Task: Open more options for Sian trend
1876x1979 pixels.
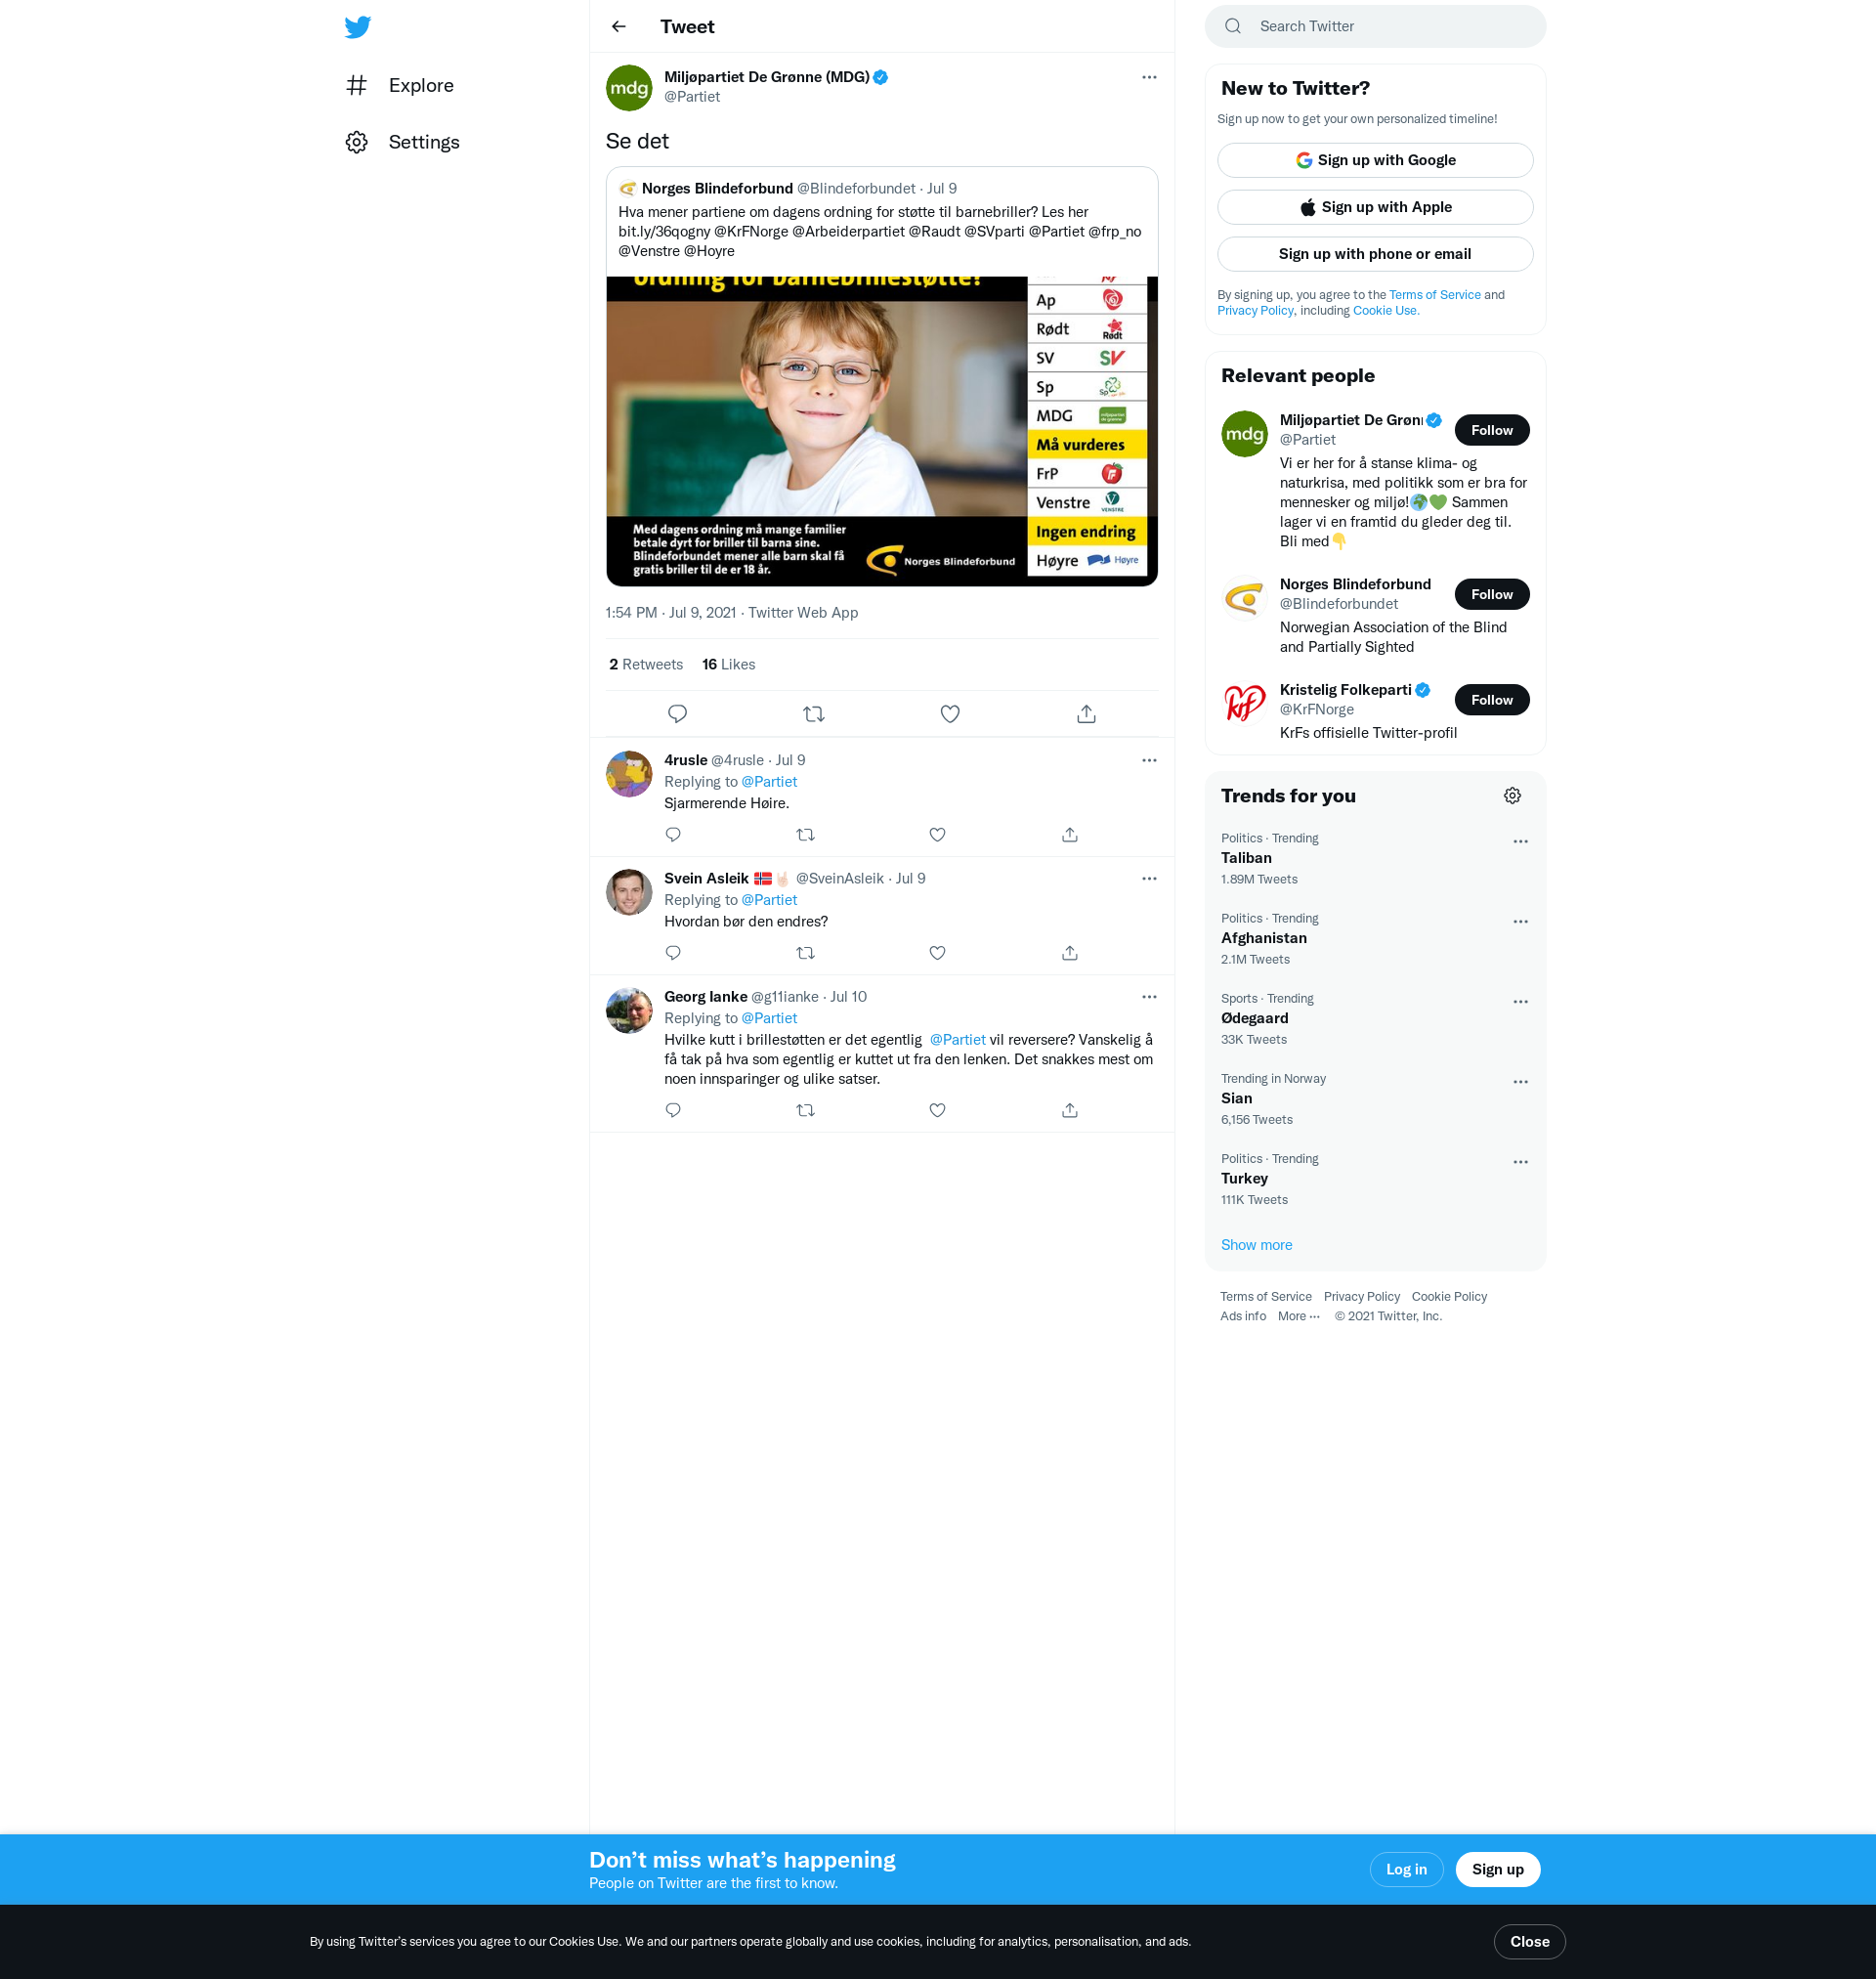Action: [x=1520, y=1082]
